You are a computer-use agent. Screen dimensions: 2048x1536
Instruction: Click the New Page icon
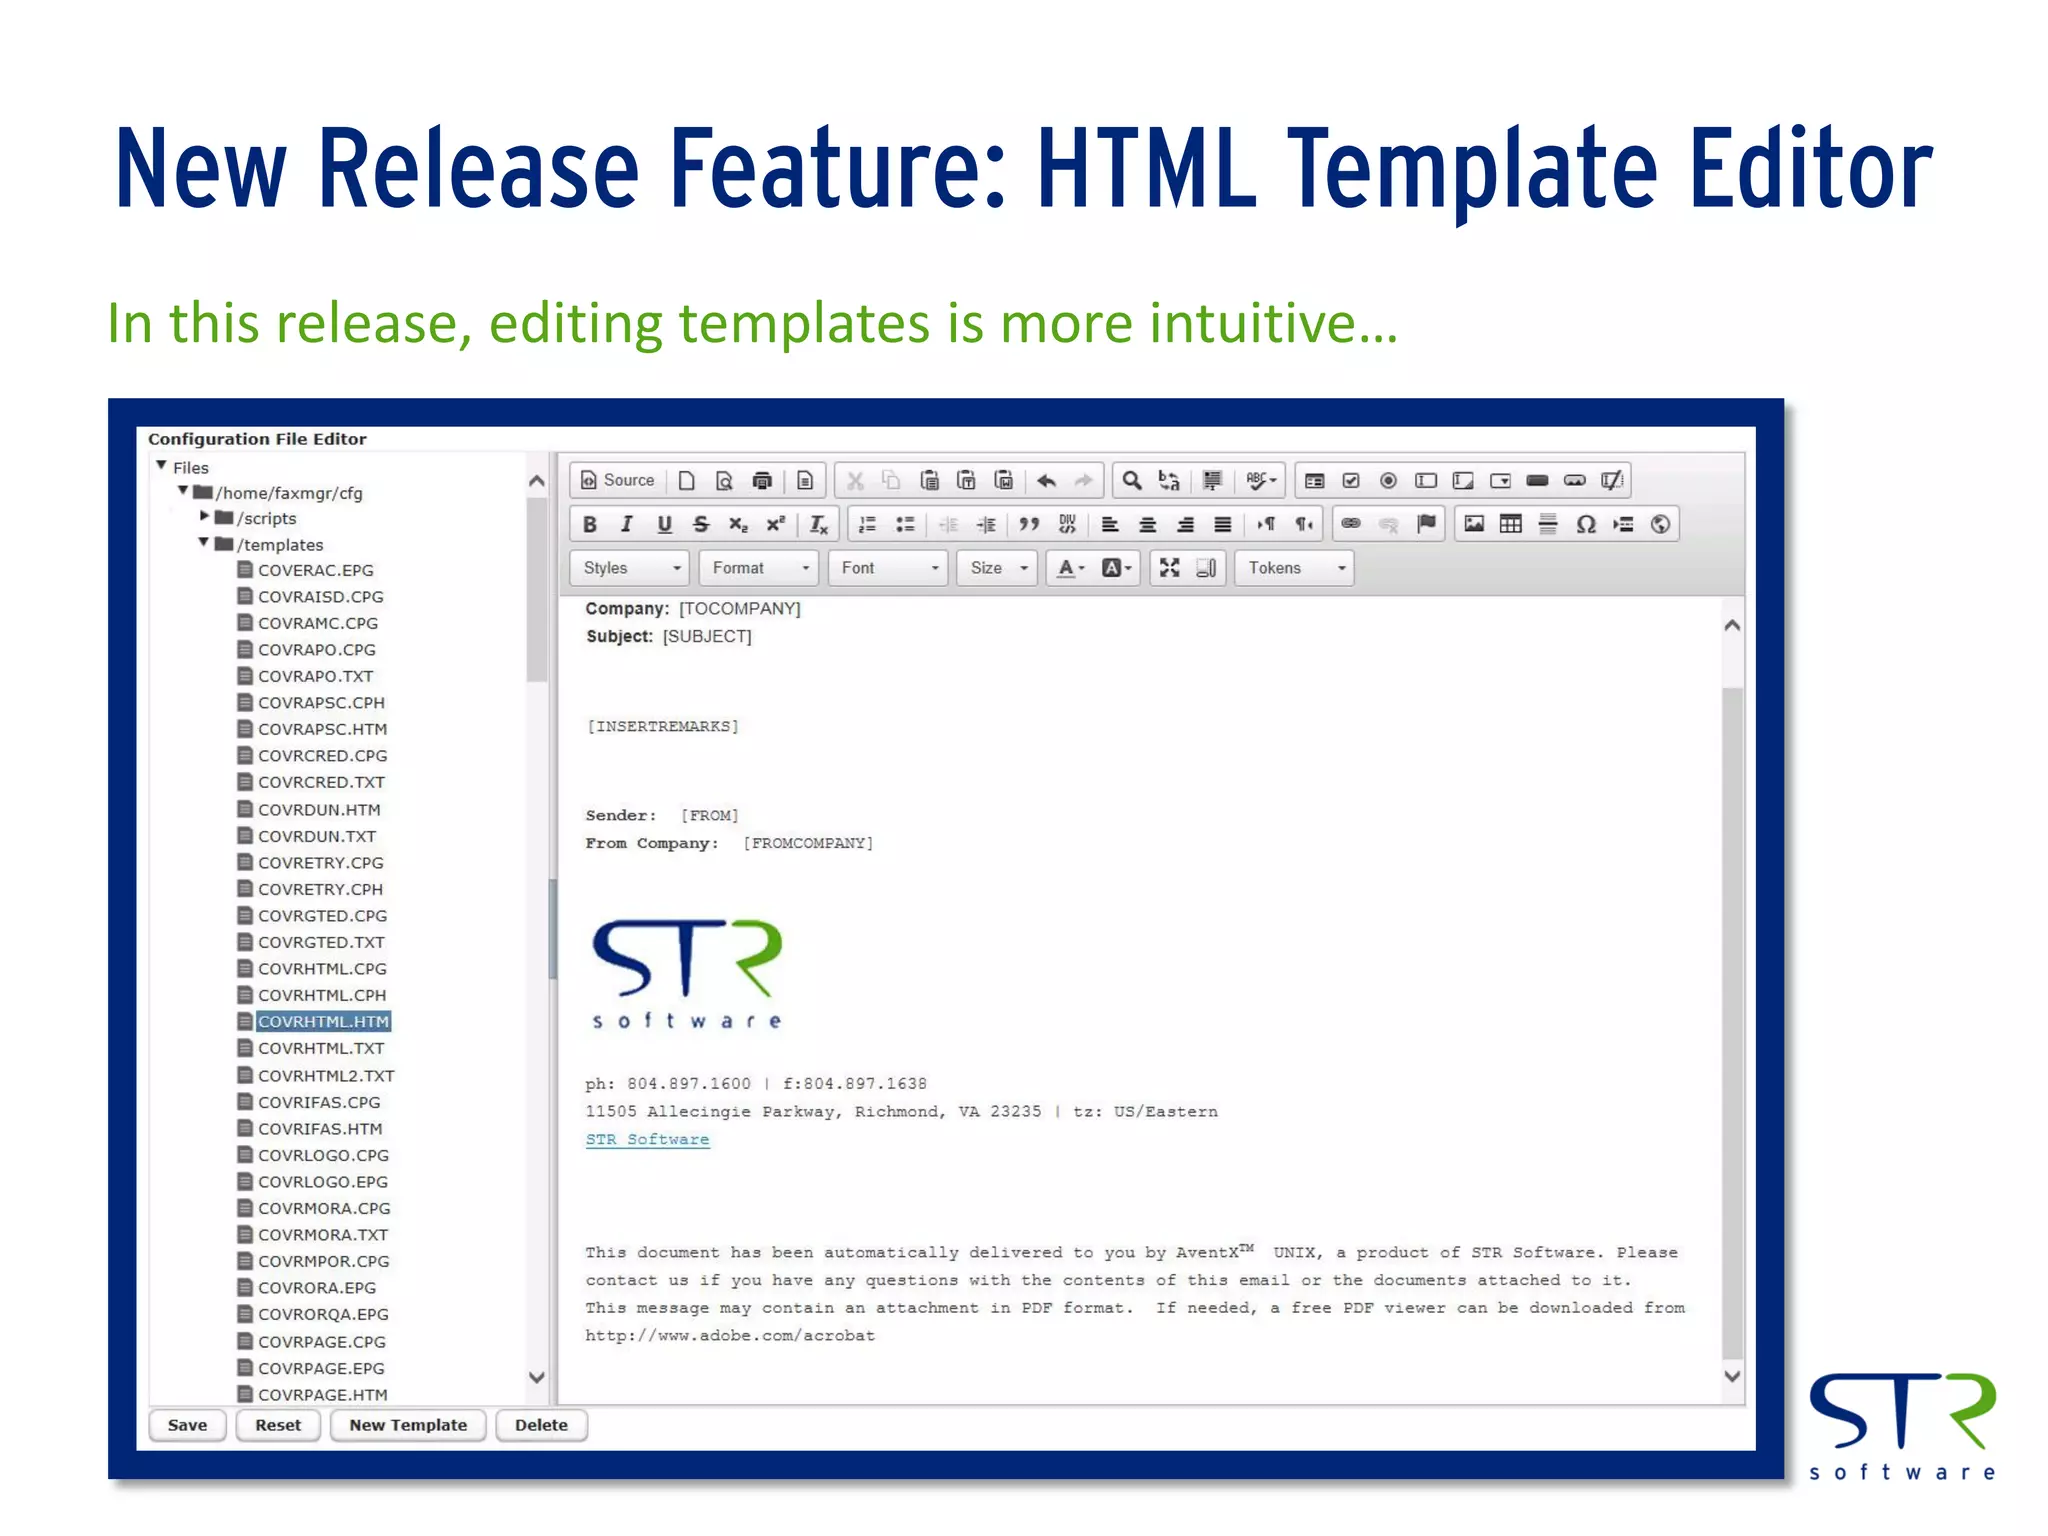[x=686, y=481]
